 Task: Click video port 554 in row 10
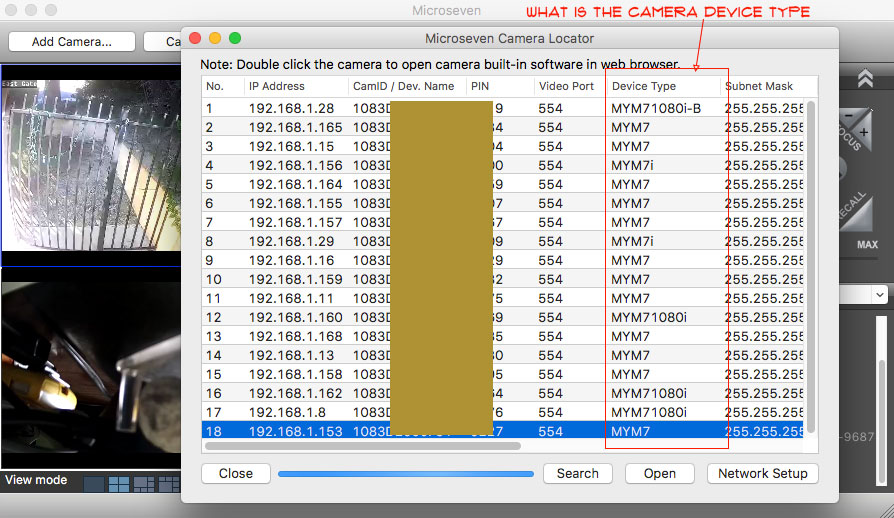pyautogui.click(x=550, y=279)
